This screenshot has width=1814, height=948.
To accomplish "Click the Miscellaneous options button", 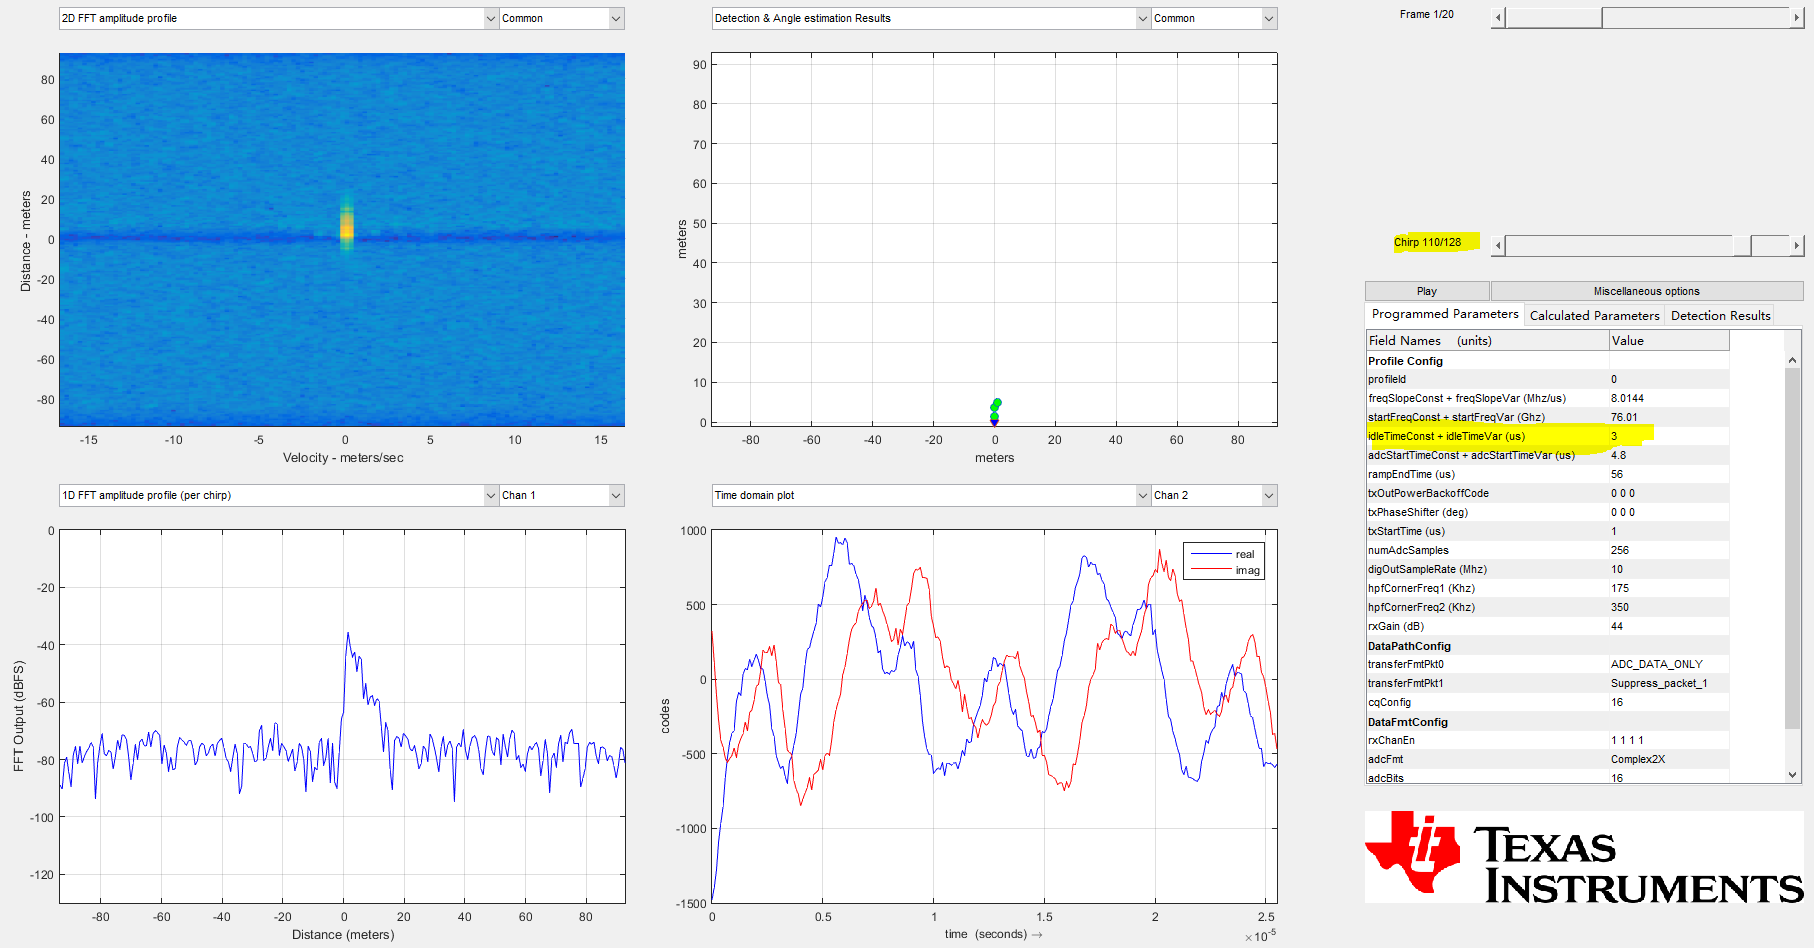I will (x=1647, y=291).
